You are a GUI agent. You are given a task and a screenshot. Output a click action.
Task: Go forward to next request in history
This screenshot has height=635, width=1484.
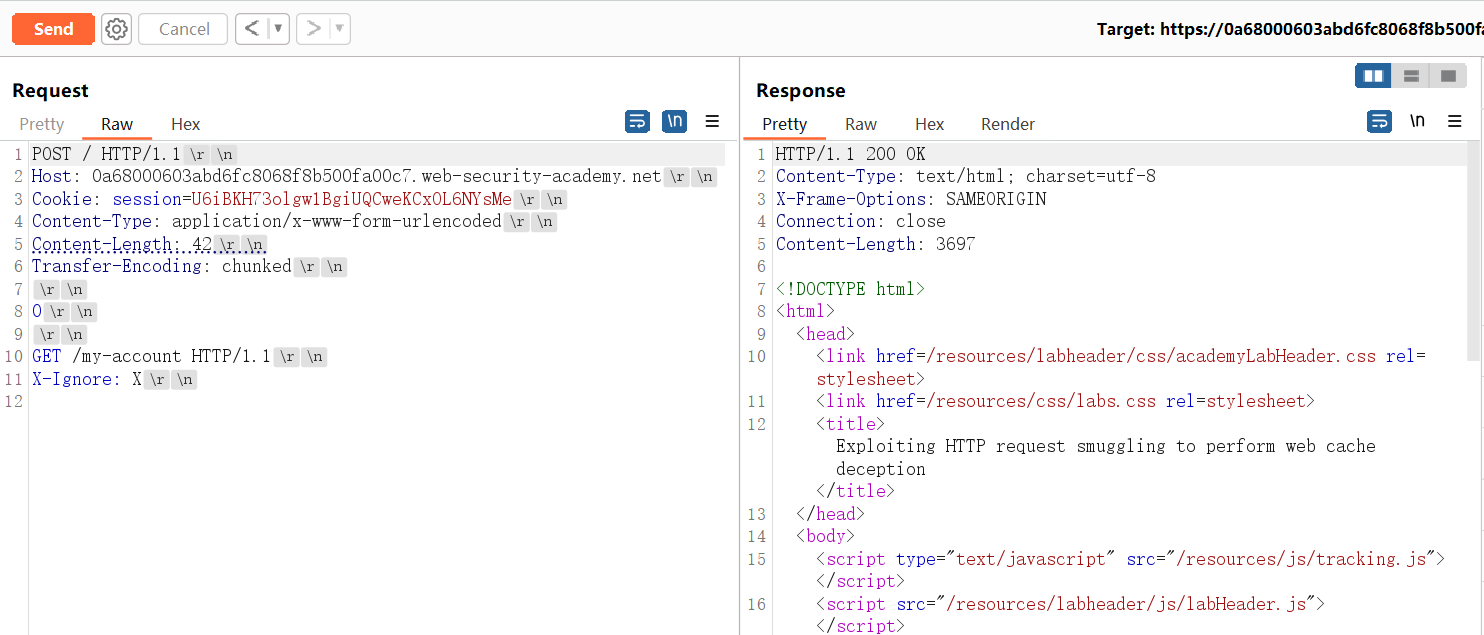[314, 29]
